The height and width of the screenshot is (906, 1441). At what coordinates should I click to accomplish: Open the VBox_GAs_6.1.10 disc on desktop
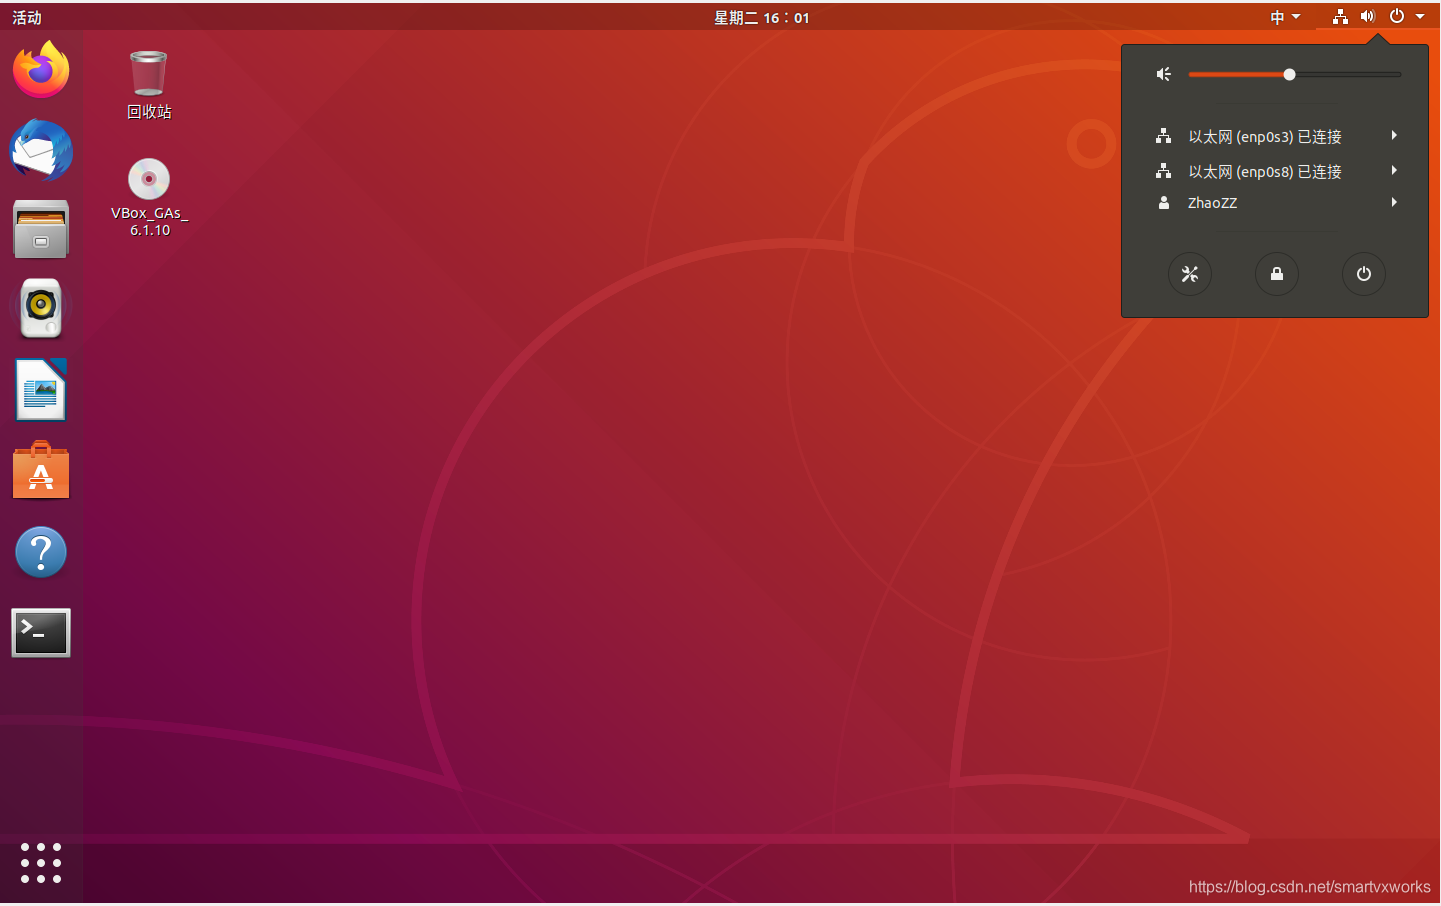tap(148, 180)
